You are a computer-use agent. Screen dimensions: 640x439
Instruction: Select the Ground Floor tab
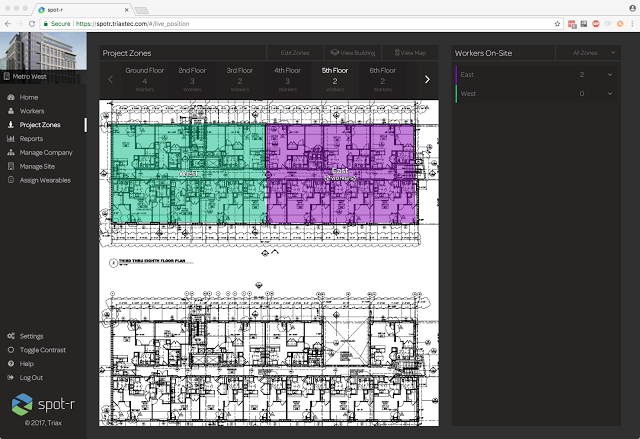point(144,79)
